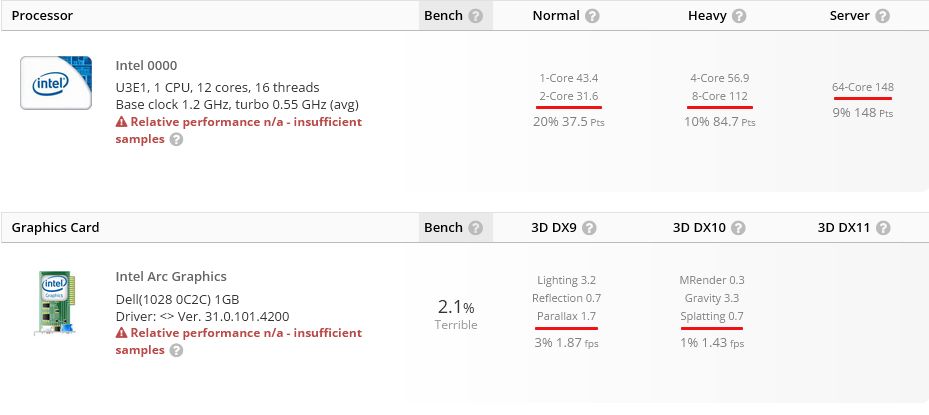Click the 64-Core 148 server score
Image resolution: width=929 pixels, height=415 pixels.
[x=863, y=87]
